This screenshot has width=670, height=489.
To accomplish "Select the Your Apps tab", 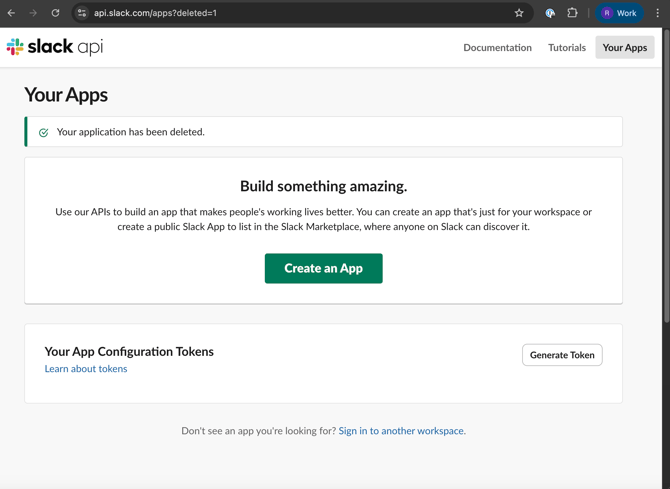I will pyautogui.click(x=624, y=47).
